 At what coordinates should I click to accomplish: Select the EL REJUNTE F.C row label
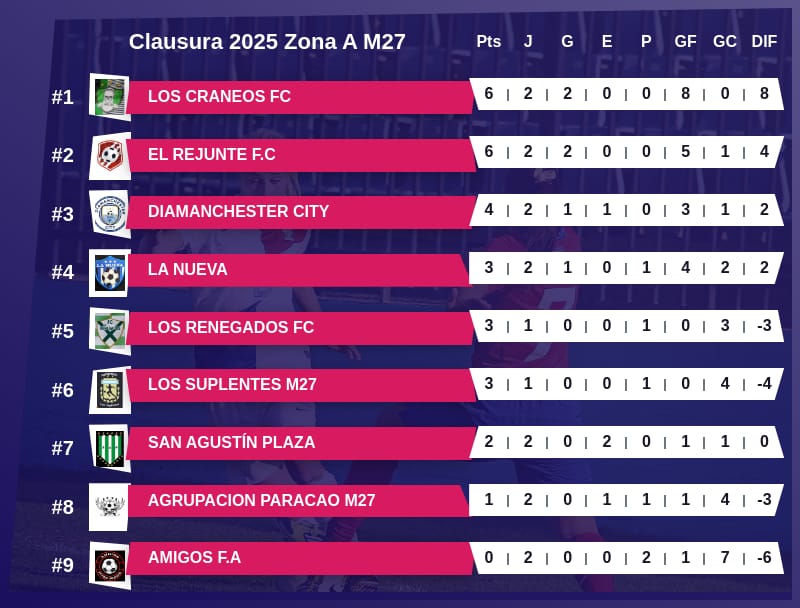(x=211, y=155)
